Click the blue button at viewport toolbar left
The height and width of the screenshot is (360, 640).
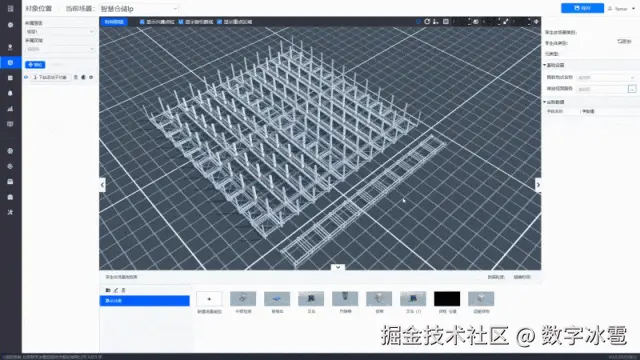(x=114, y=22)
